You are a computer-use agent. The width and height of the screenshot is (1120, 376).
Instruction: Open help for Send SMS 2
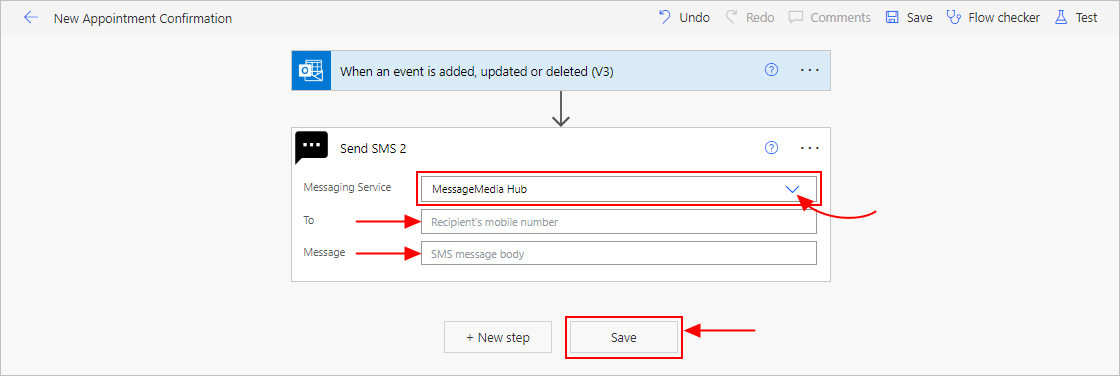771,147
